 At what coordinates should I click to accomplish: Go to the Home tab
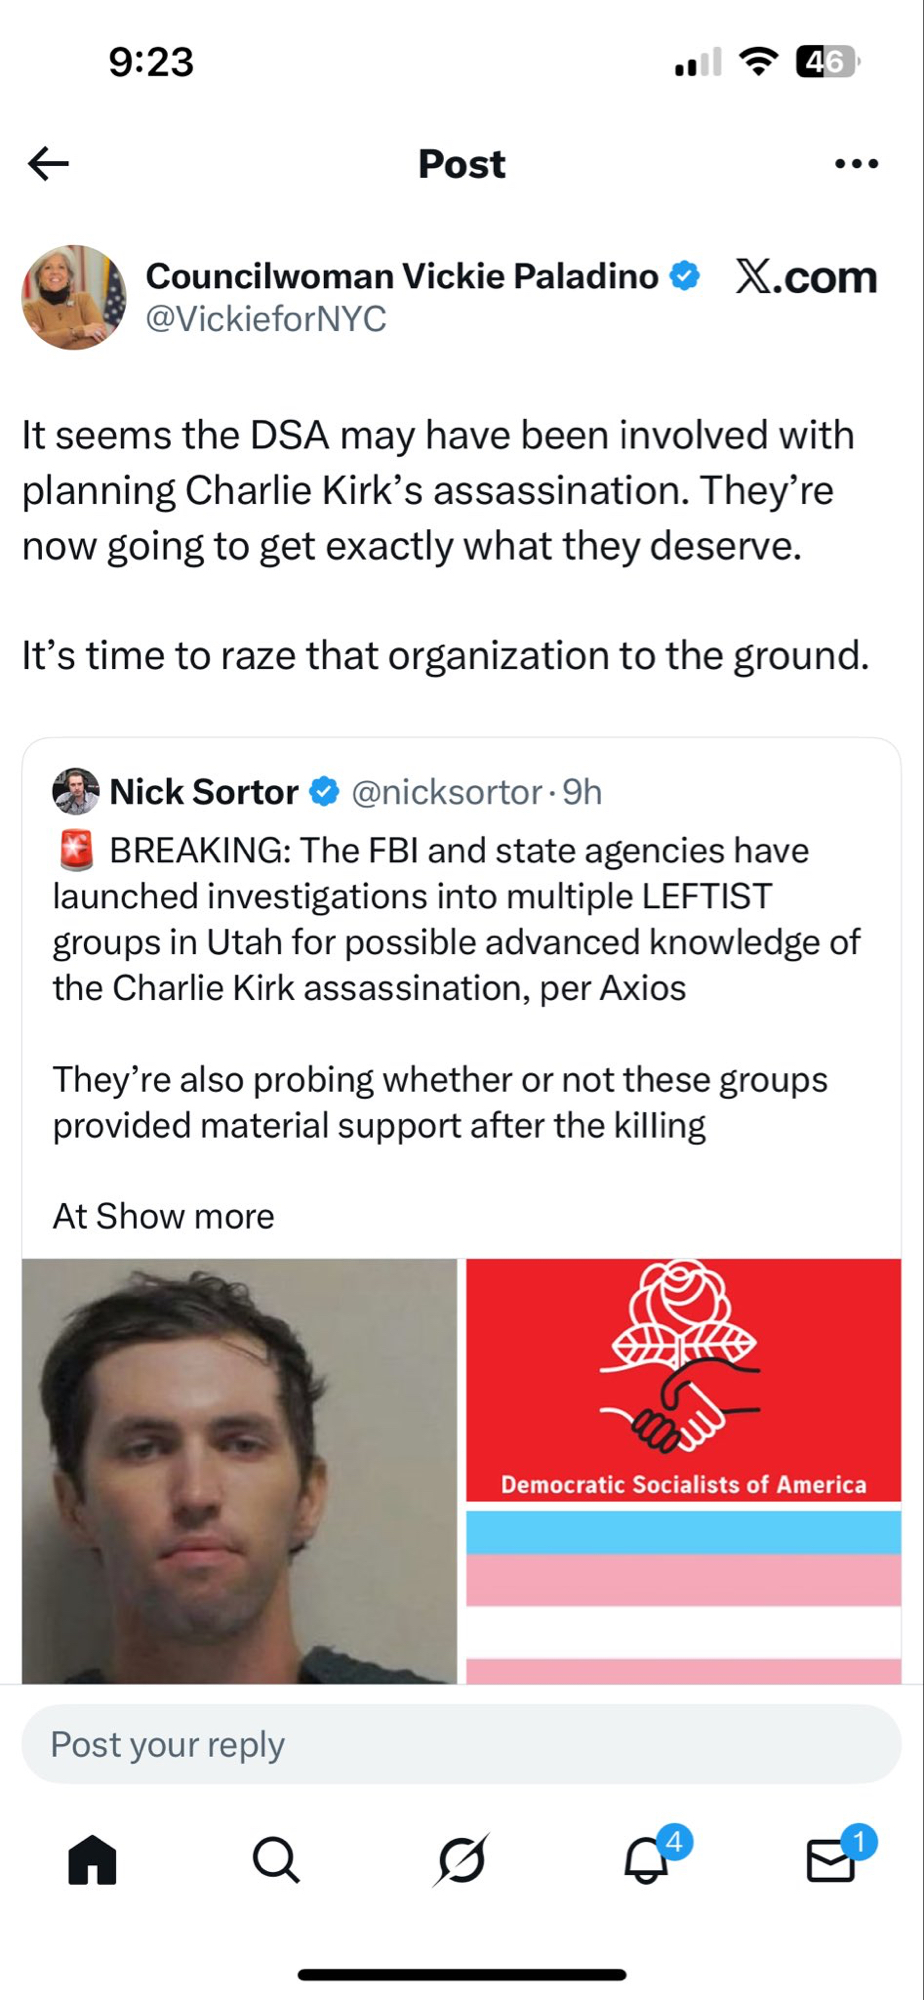coord(92,1860)
